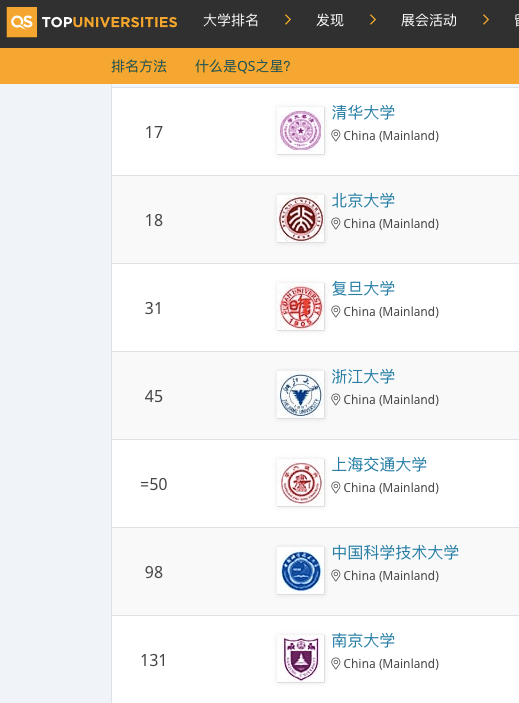Viewport: 519px width, 703px height.
Task: Open the Tsinghua University logo thumbnail
Action: coord(300,130)
